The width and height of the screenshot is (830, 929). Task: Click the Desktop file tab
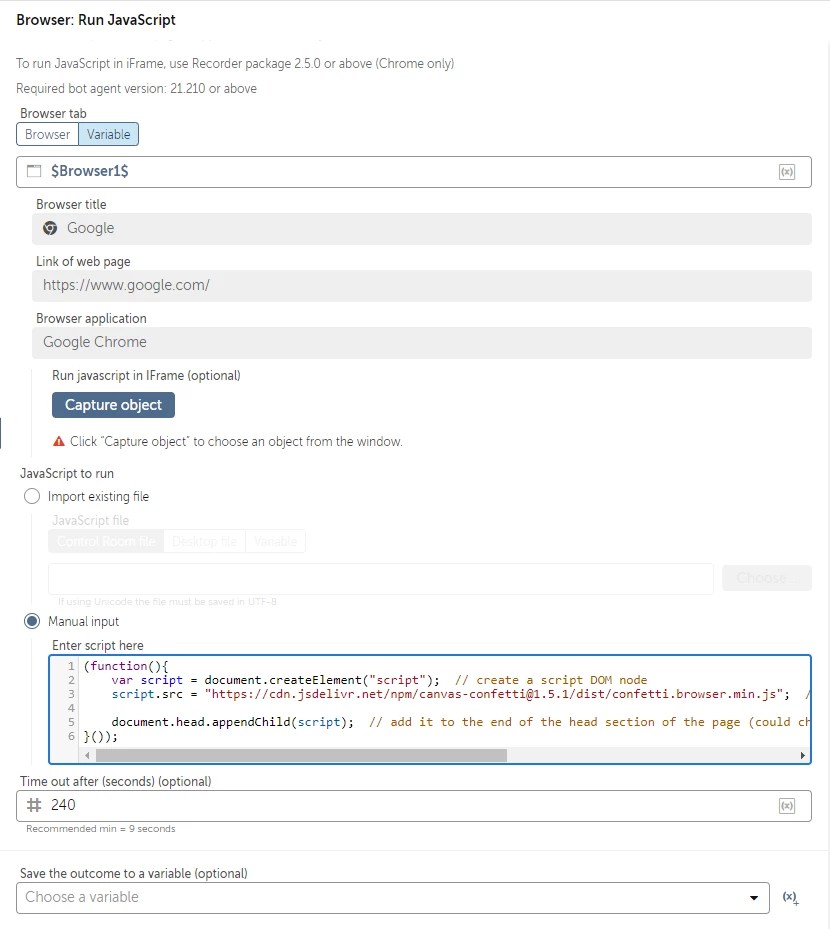(203, 541)
